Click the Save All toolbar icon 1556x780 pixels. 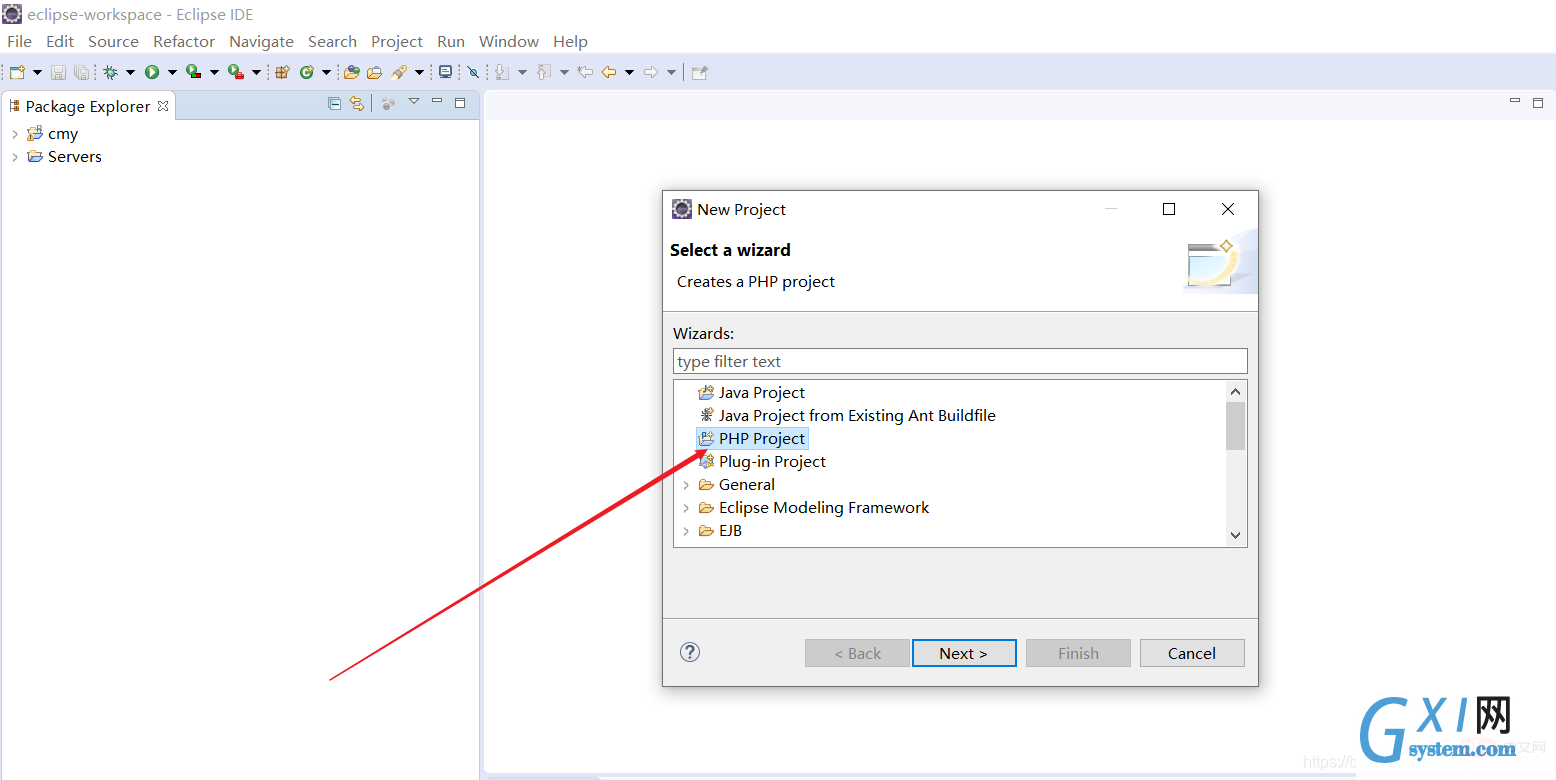tap(81, 72)
